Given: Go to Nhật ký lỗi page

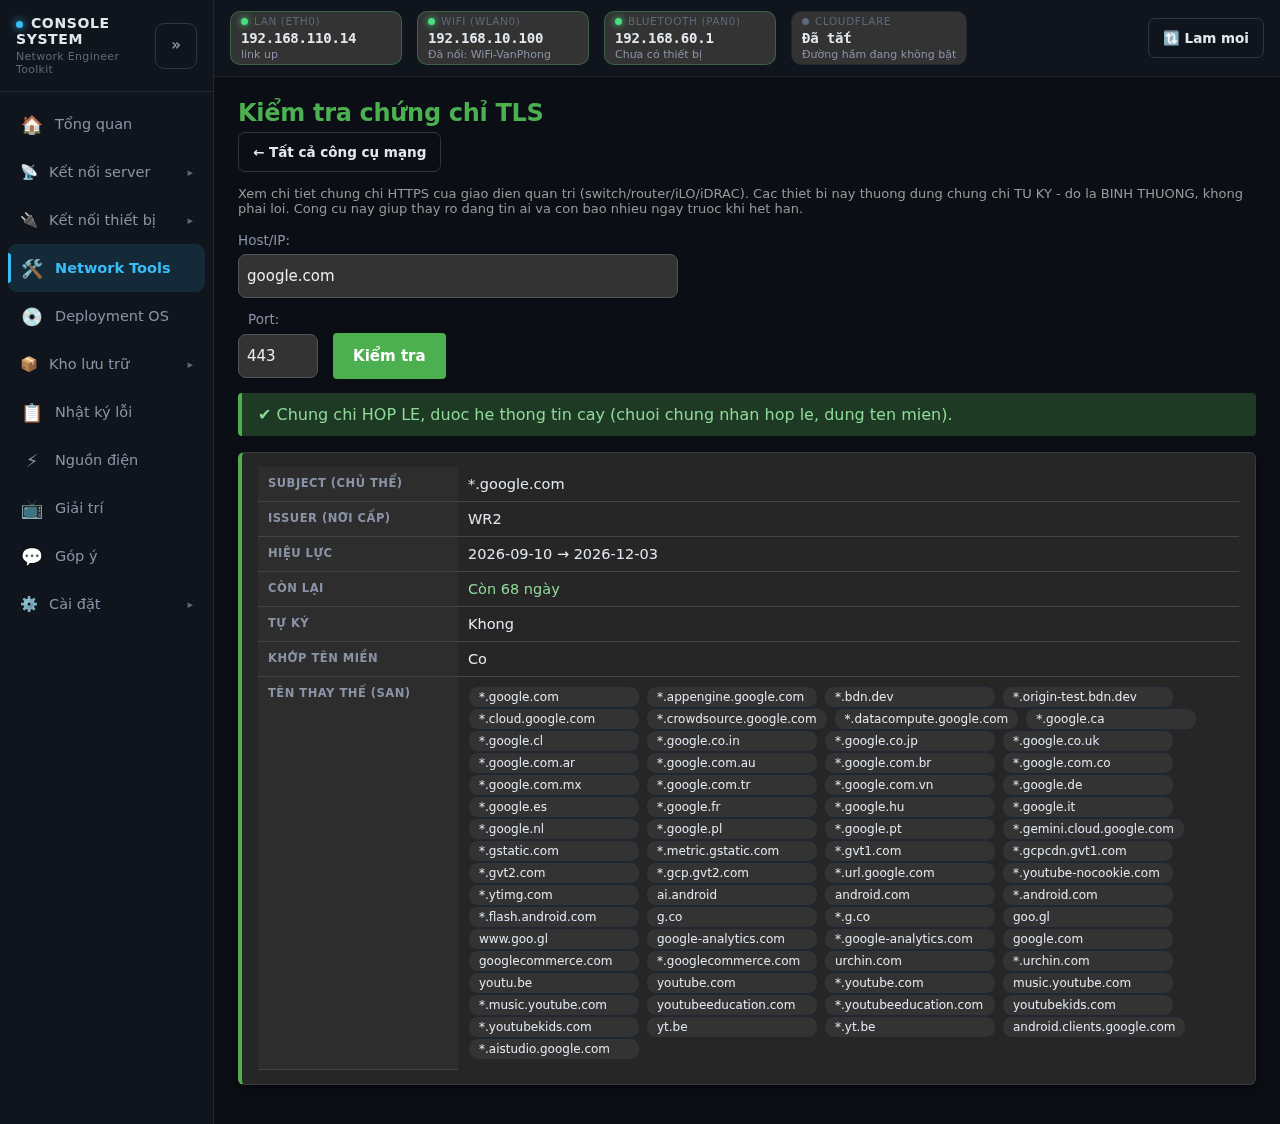Looking at the screenshot, I should [x=106, y=412].
